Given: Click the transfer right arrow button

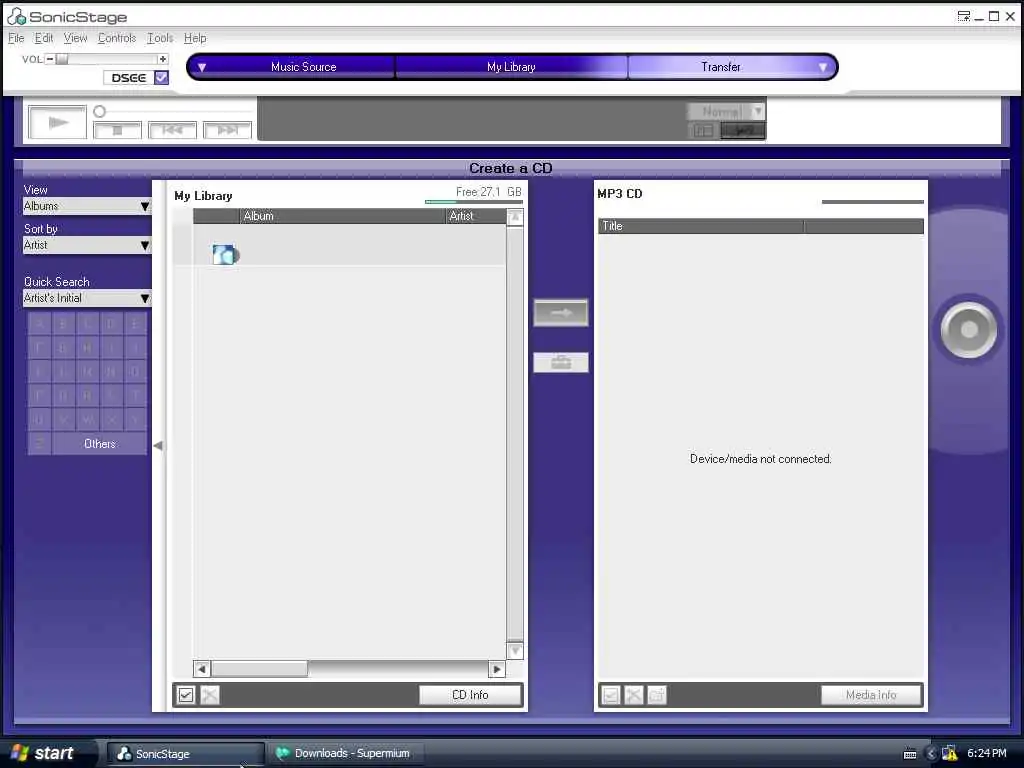Looking at the screenshot, I should [x=561, y=313].
